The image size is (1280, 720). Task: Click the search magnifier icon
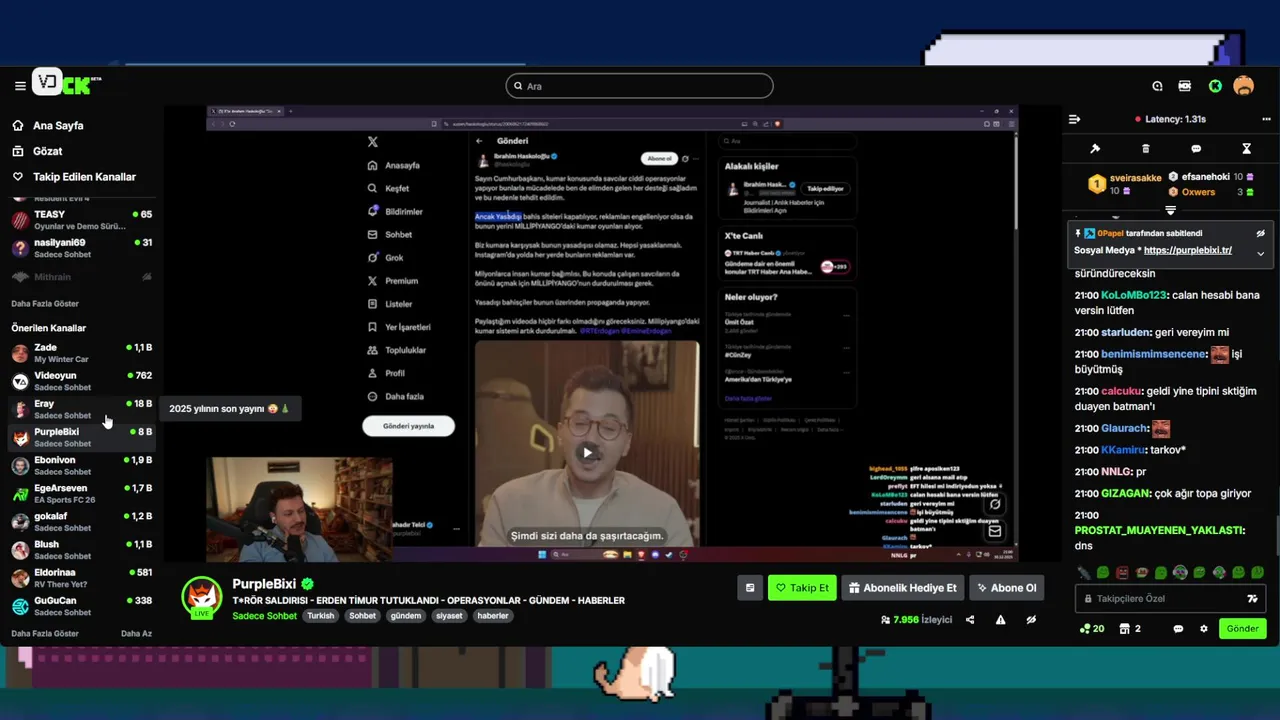click(518, 86)
